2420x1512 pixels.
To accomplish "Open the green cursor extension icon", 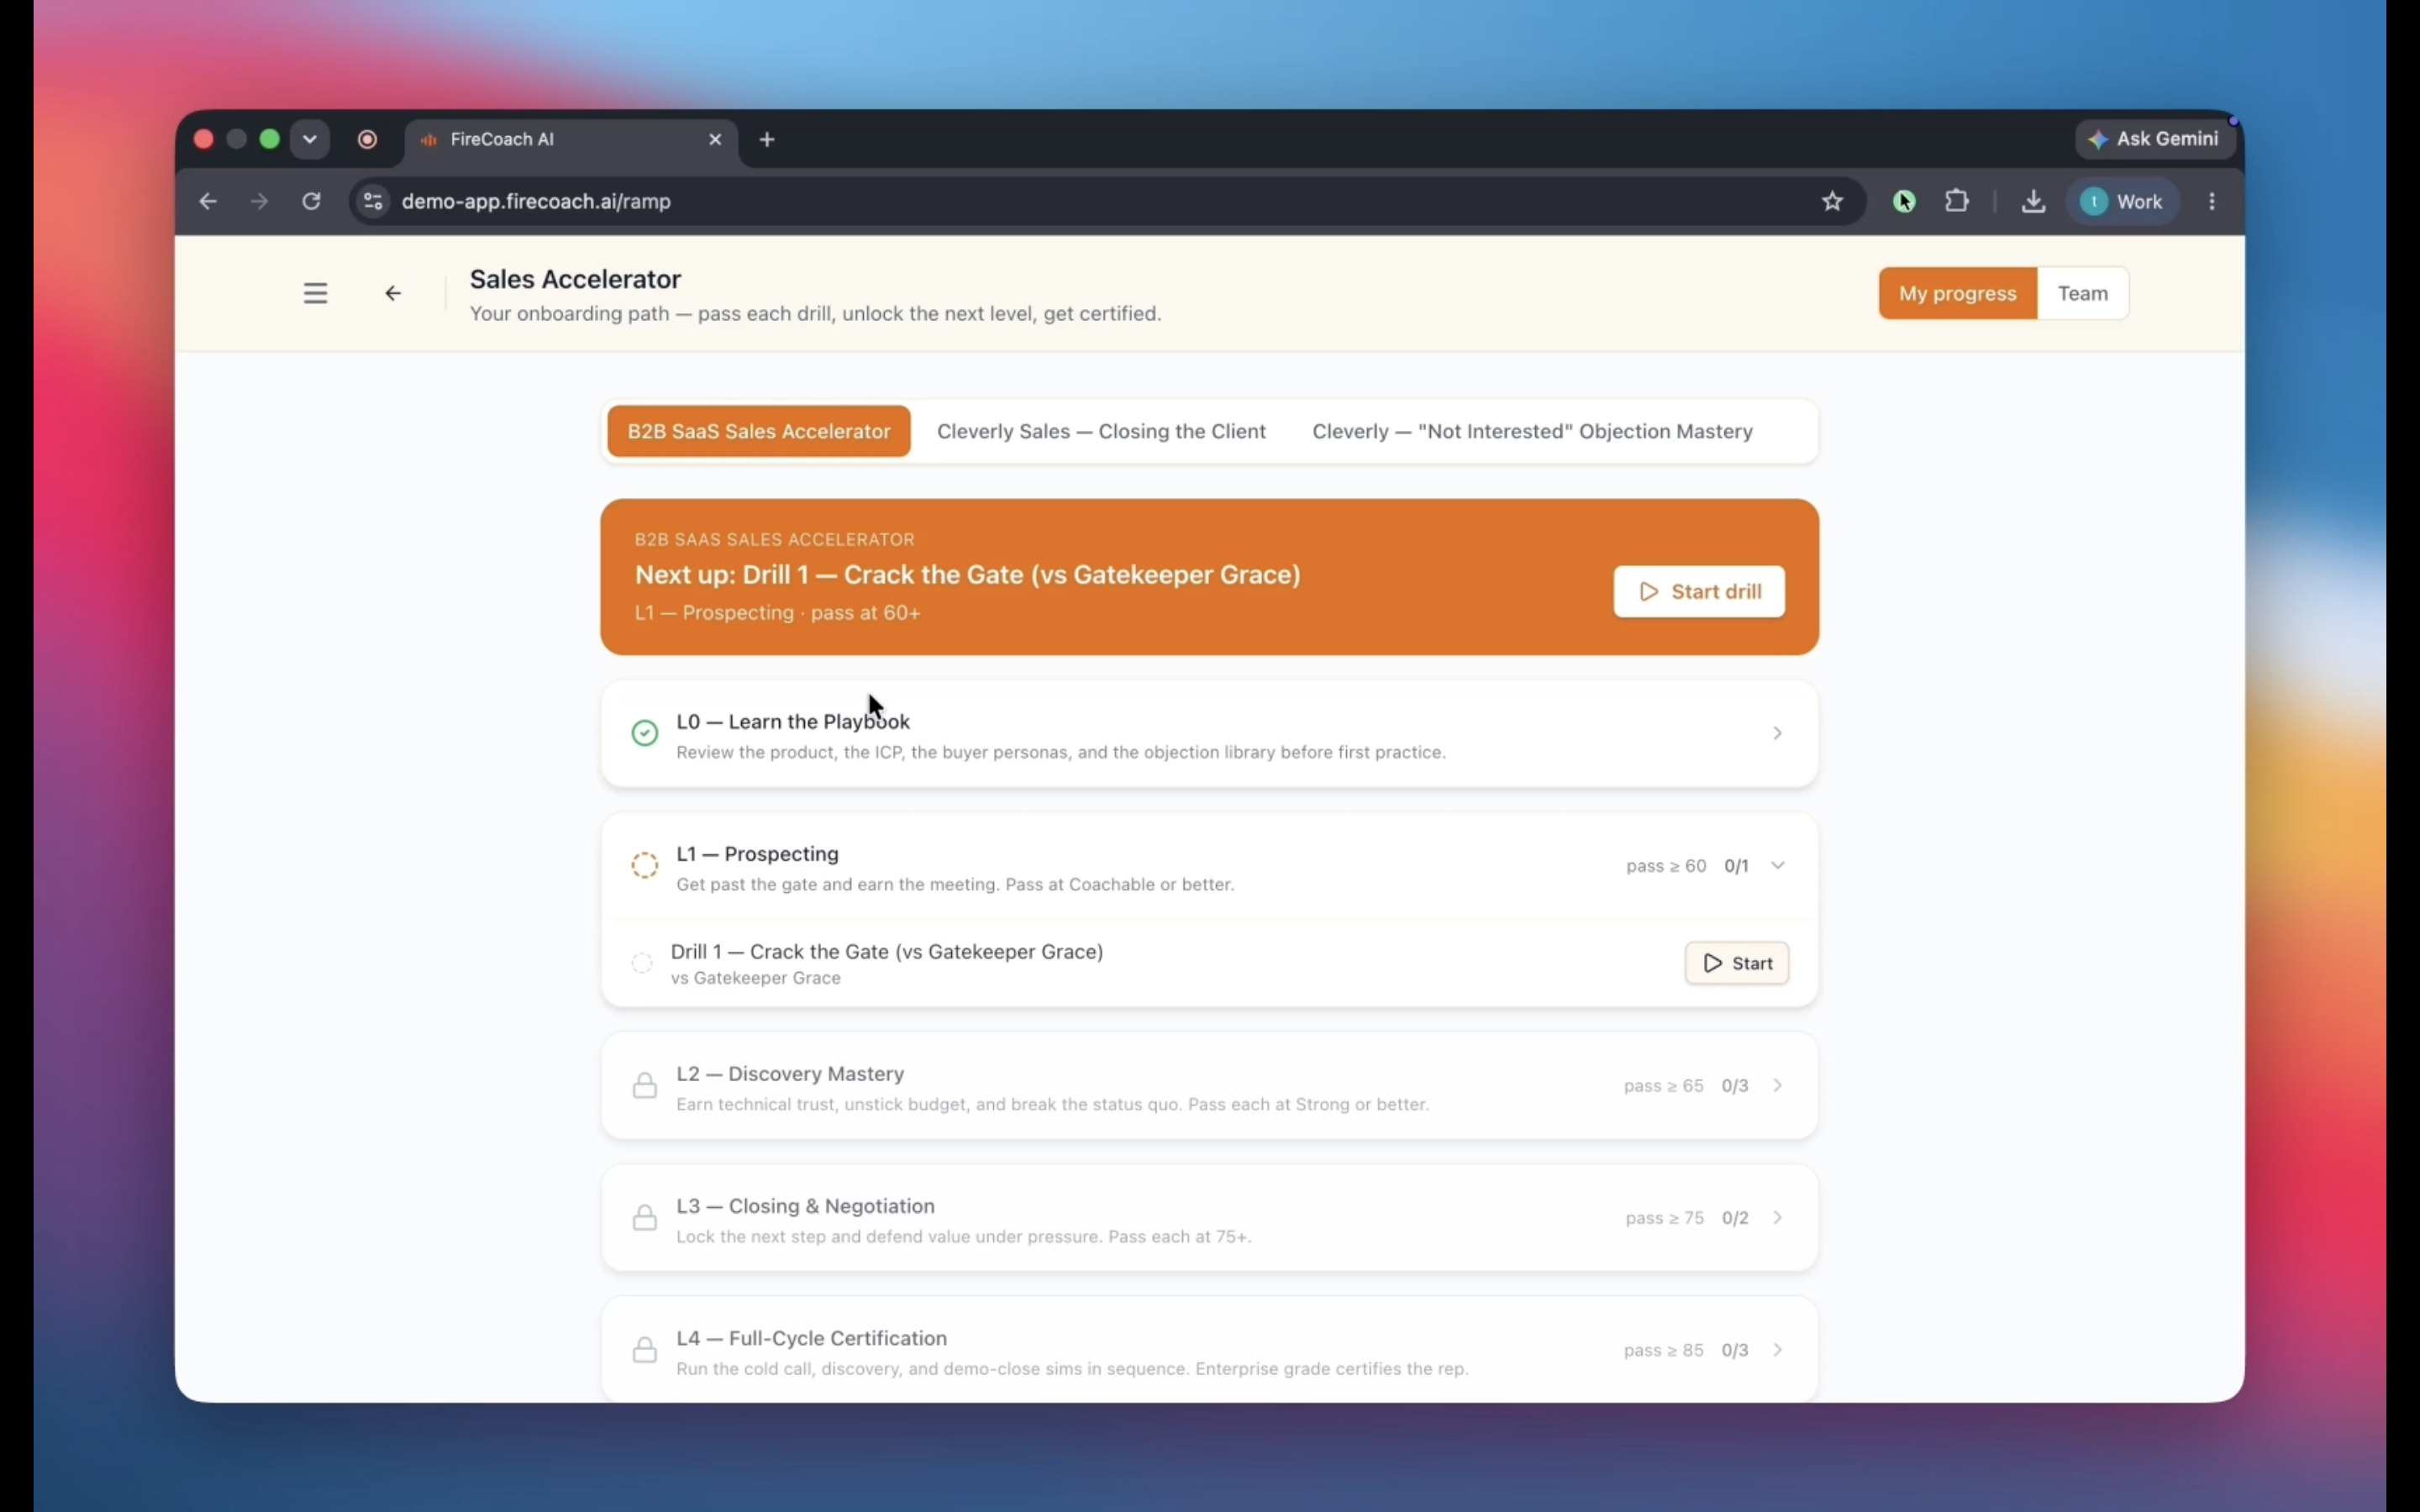I will (x=1904, y=201).
